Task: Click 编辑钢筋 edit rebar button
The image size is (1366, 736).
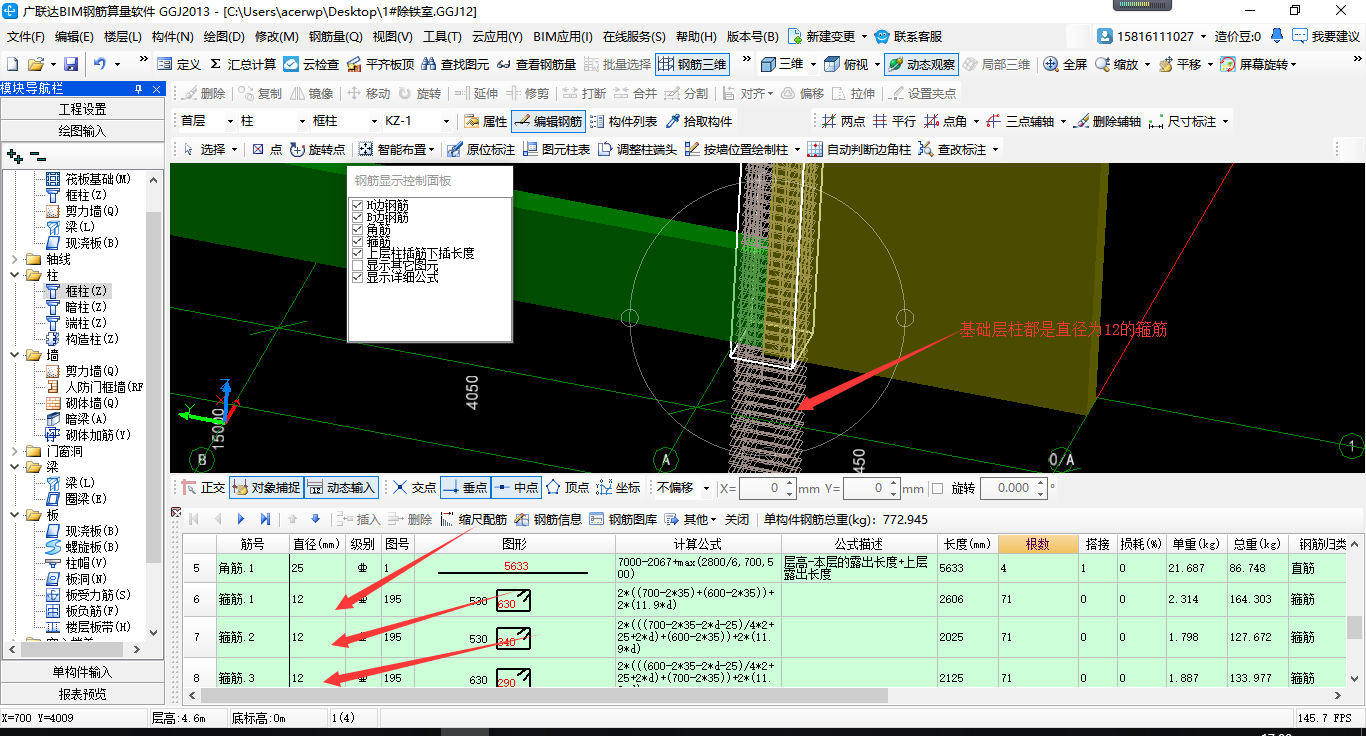Action: [x=547, y=121]
